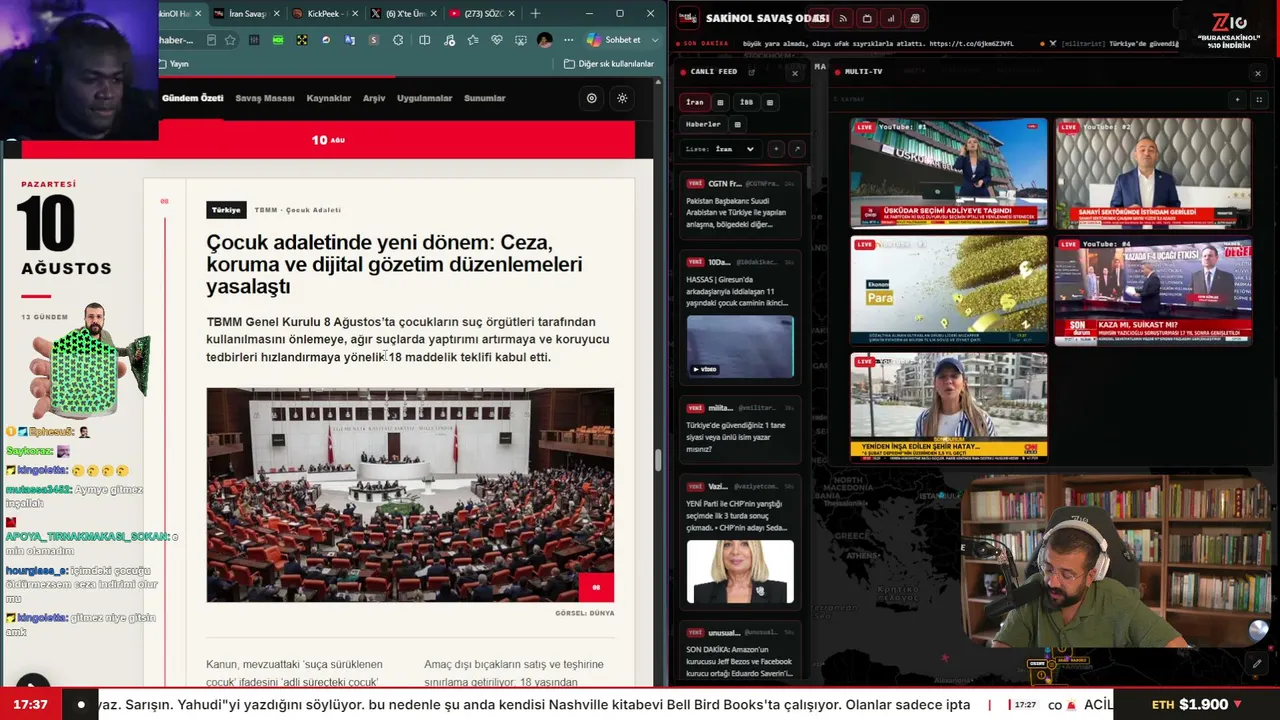
Task: Switch to the (273) SÖZC... YouTube tab
Action: (x=481, y=14)
